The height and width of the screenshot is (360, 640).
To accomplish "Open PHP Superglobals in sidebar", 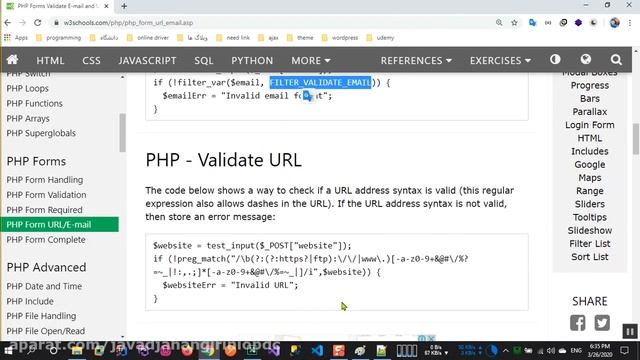I will (x=41, y=133).
